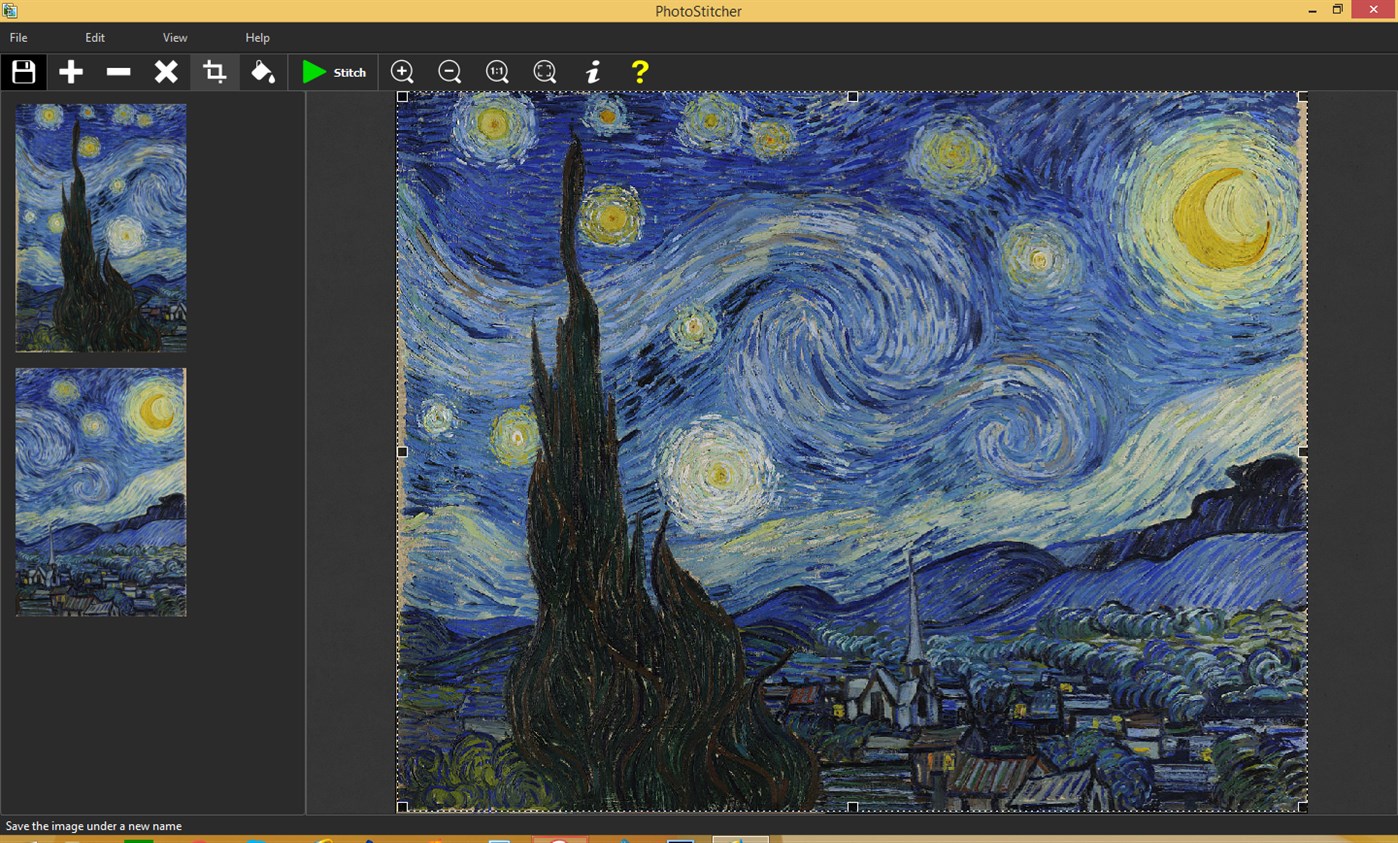Clear all images with X icon
This screenshot has width=1398, height=843.
point(166,72)
